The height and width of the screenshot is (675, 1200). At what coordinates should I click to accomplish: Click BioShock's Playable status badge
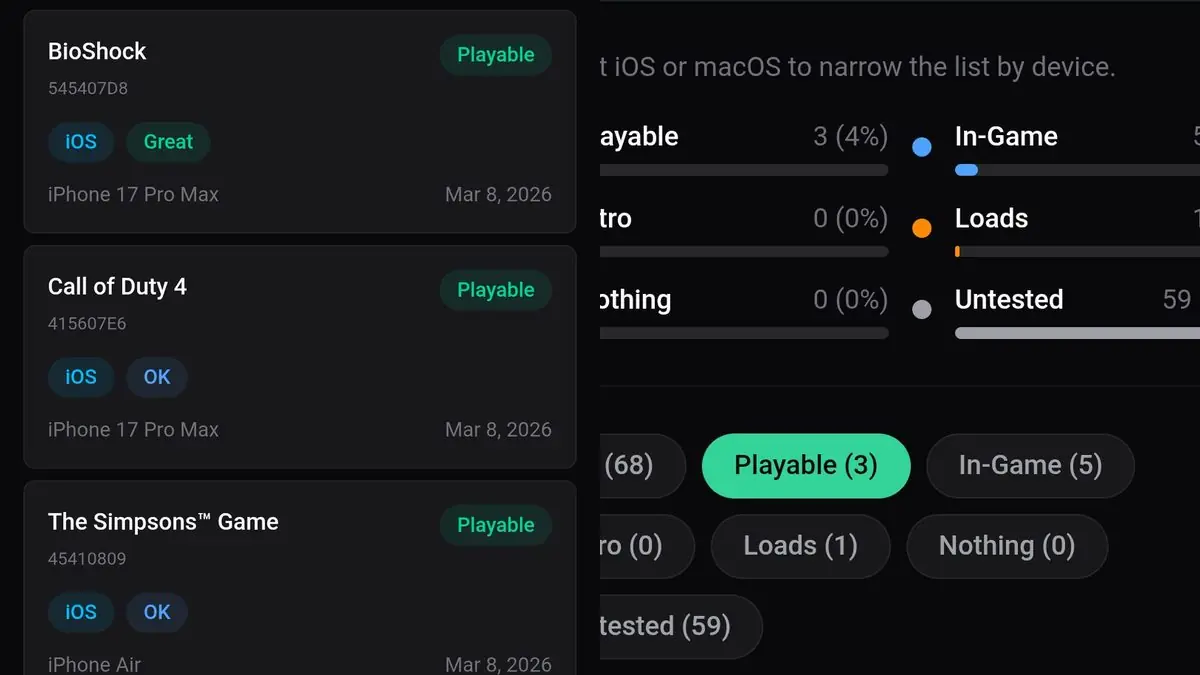tap(496, 55)
